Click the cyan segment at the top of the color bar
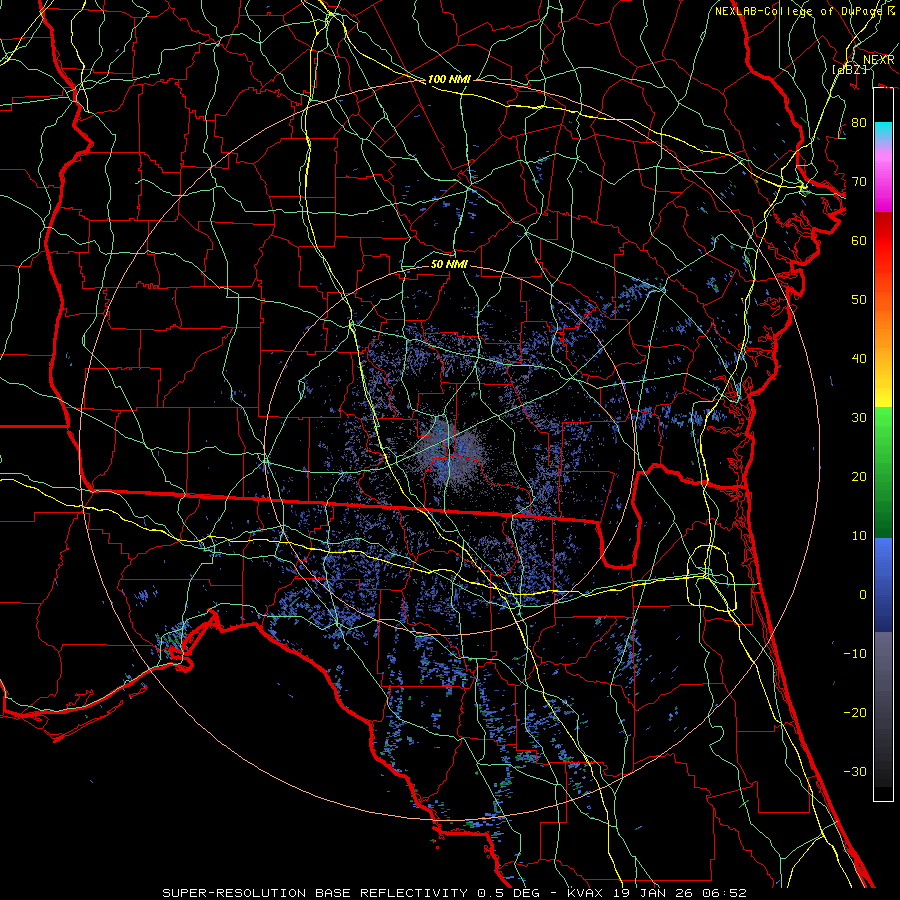This screenshot has height=900, width=900. (883, 133)
